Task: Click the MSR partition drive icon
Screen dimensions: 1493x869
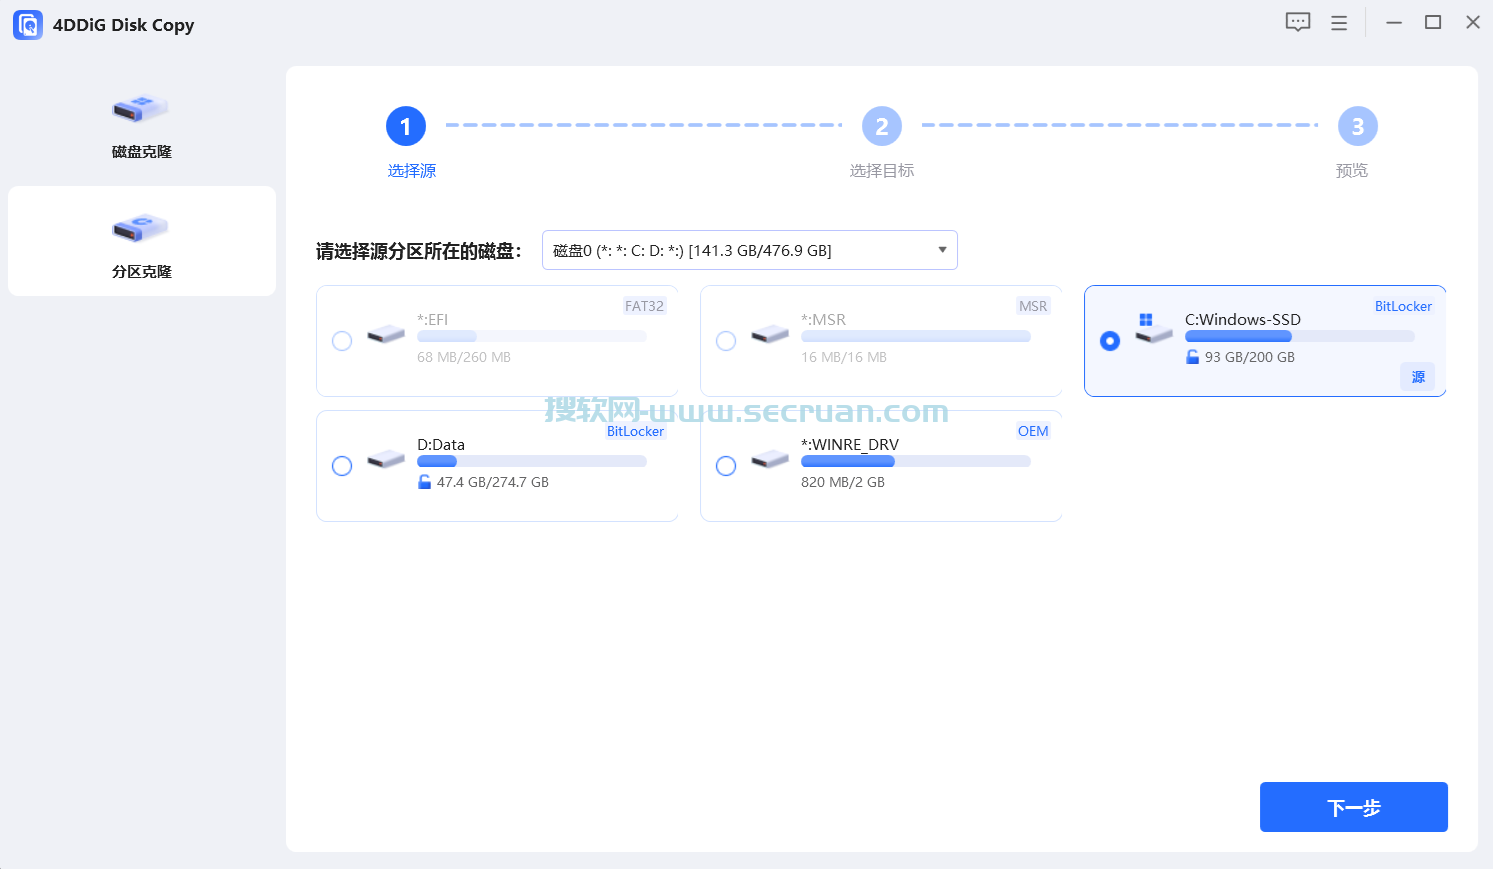Action: (770, 334)
